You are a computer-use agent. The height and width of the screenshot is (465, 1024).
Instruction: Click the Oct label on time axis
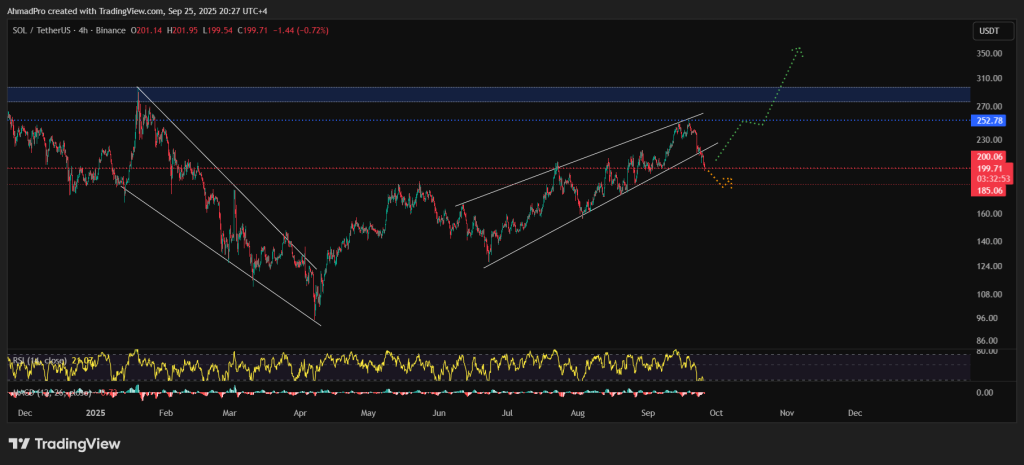click(716, 412)
